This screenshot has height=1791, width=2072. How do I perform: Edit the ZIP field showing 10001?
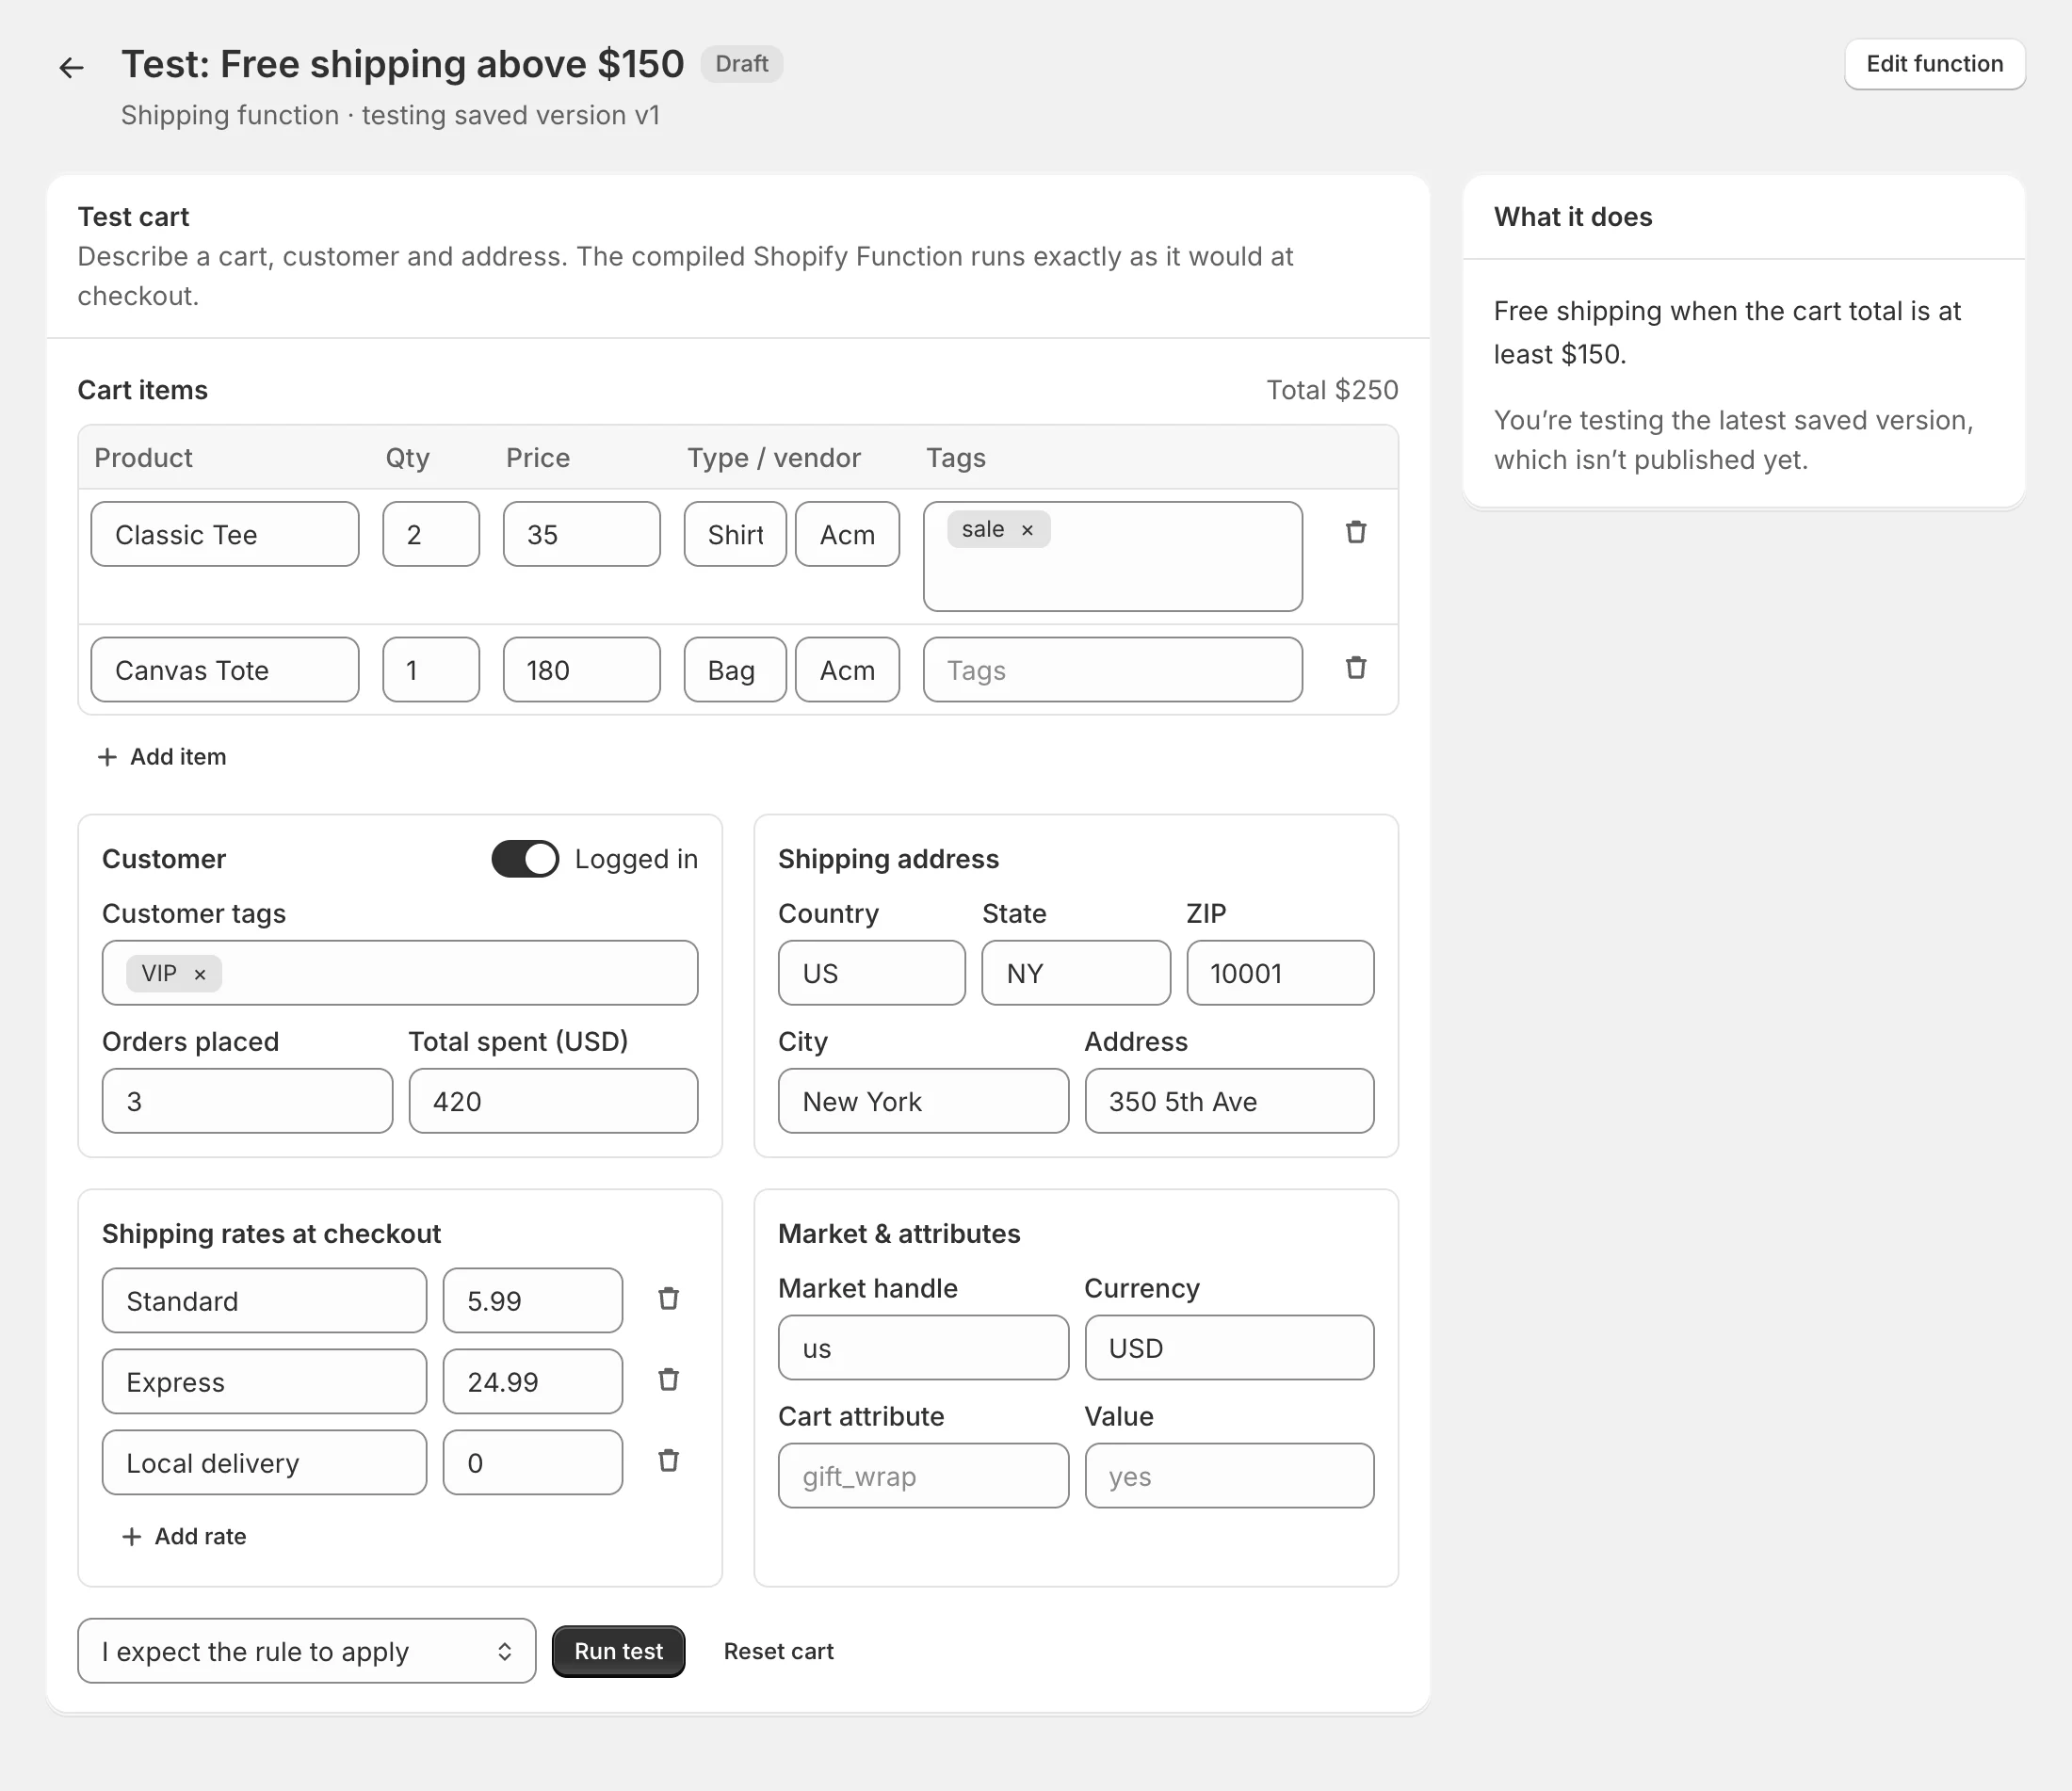[x=1280, y=973]
